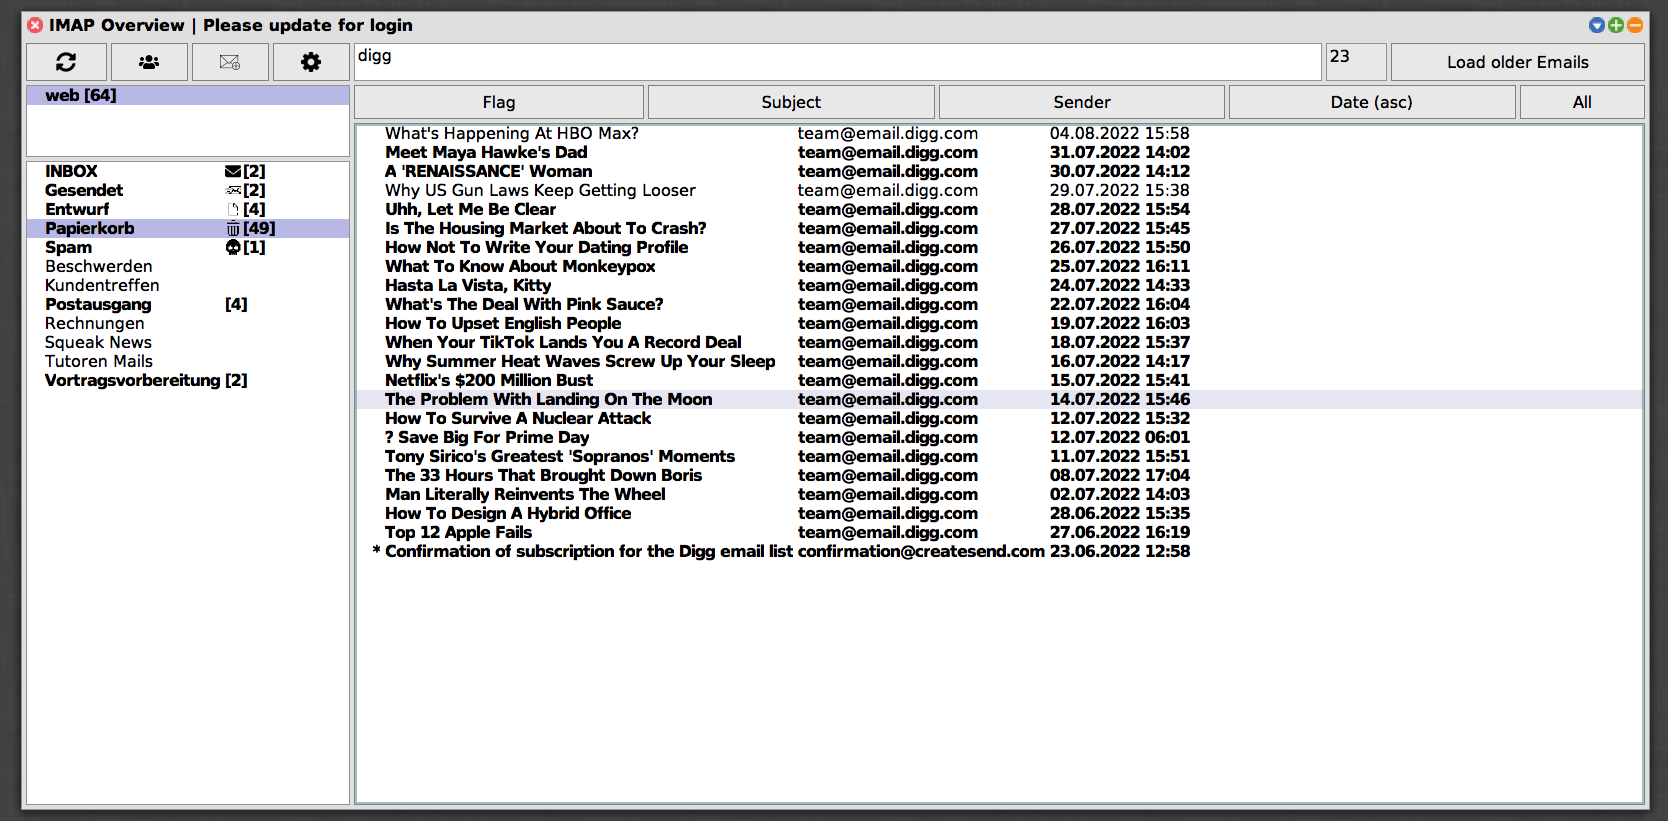Sort by Flag column
This screenshot has width=1668, height=821.
499,102
